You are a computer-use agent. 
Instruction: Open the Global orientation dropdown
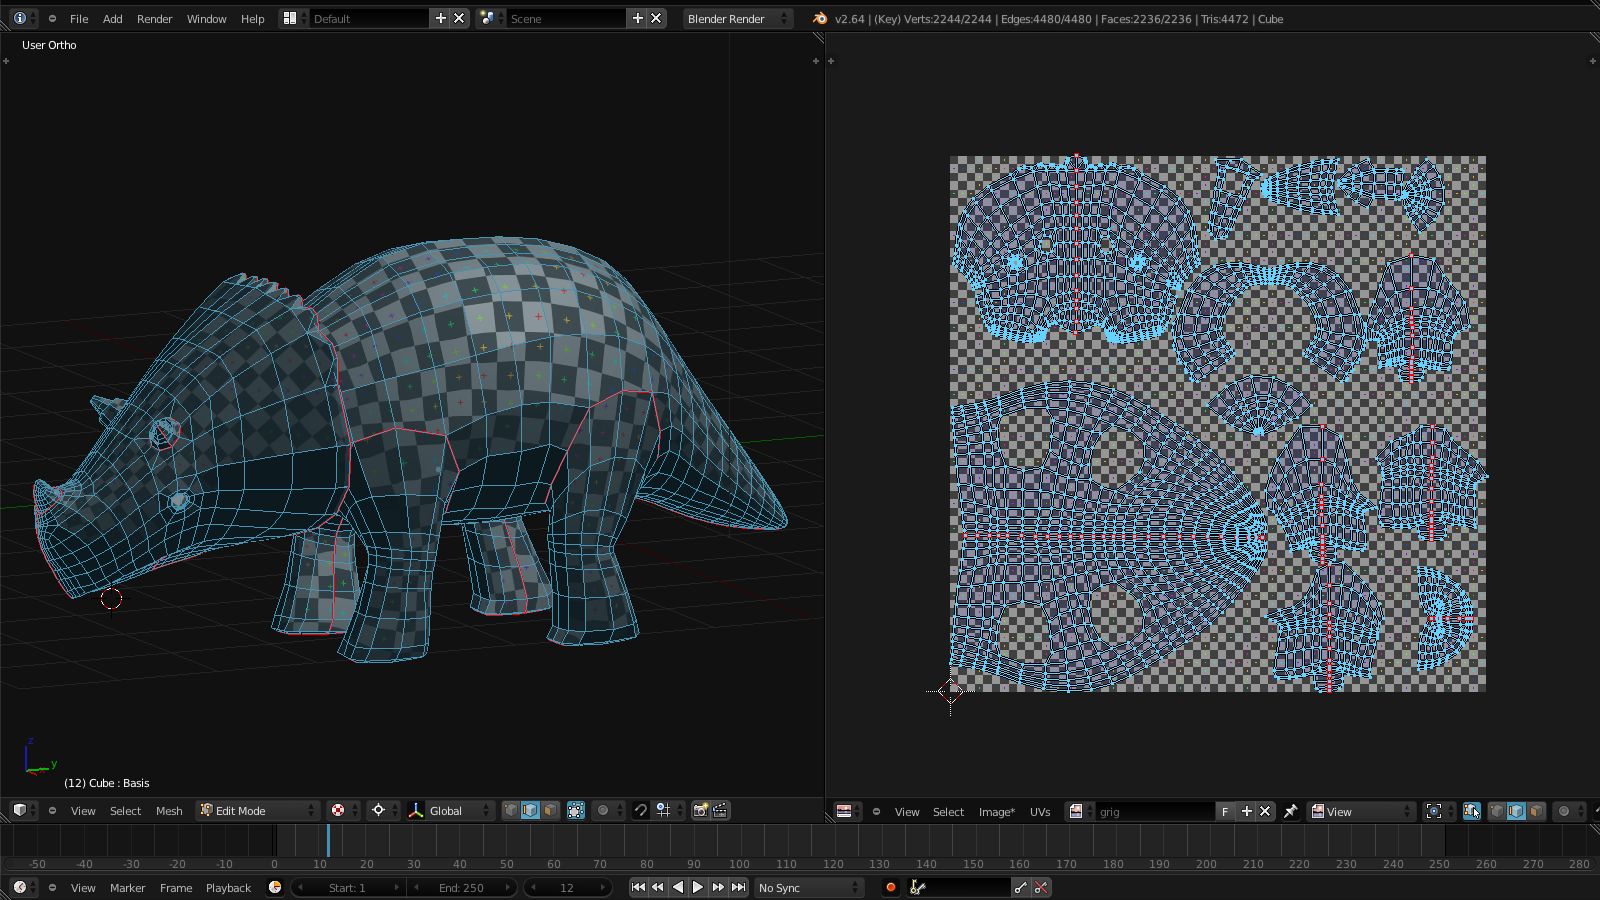coord(452,811)
